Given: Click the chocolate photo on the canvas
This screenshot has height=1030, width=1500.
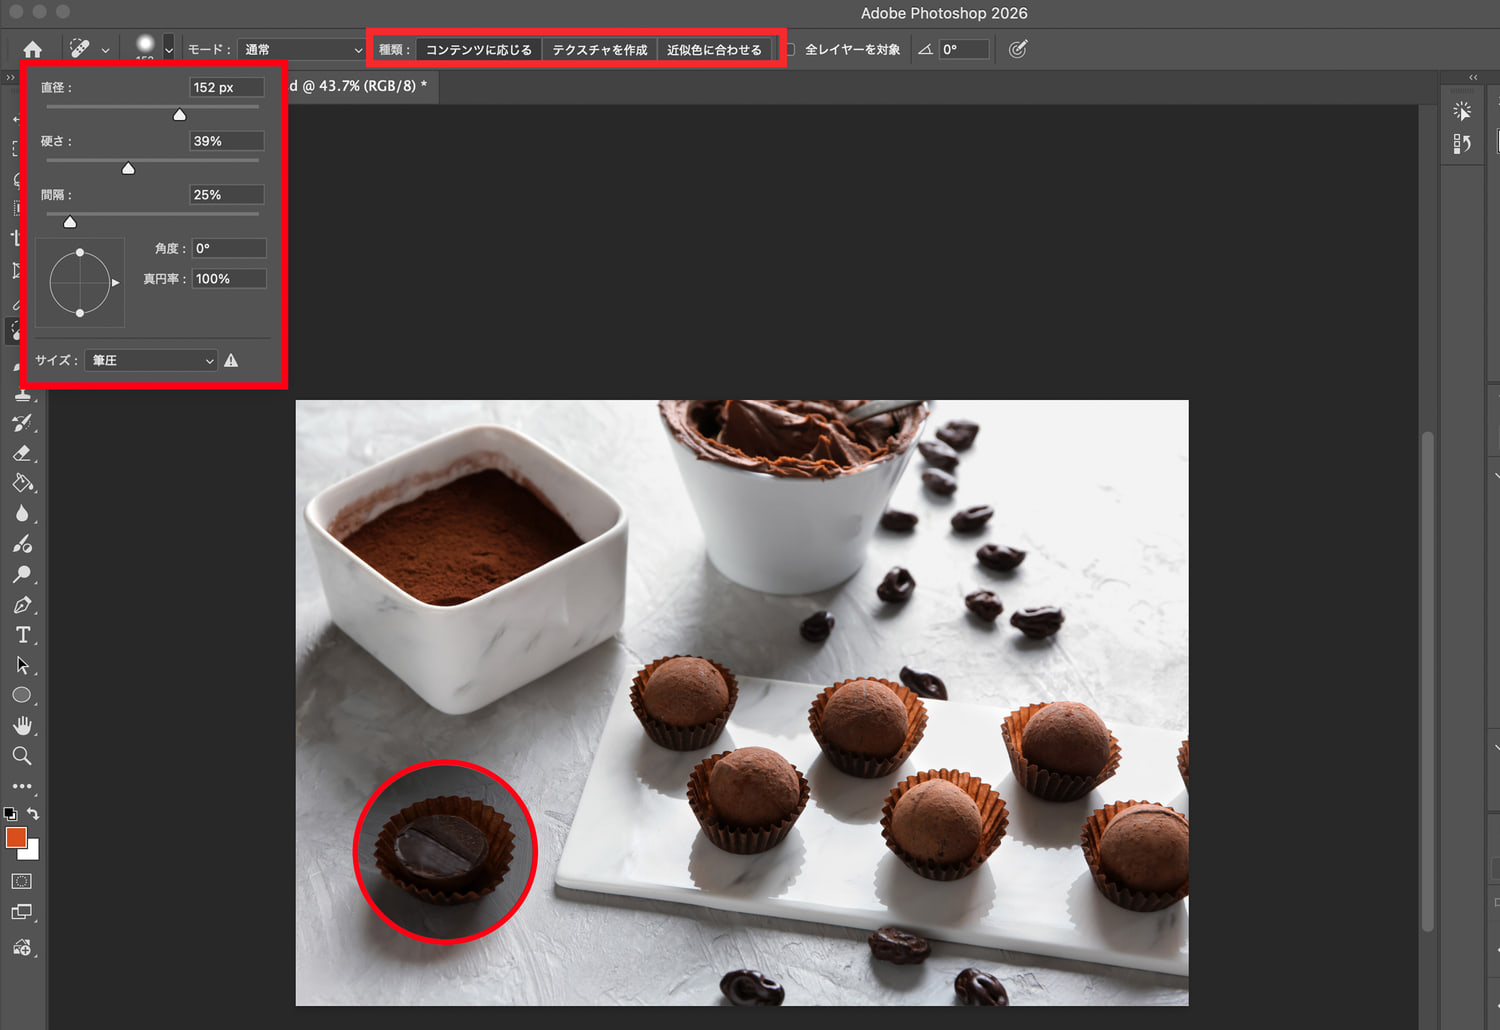Looking at the screenshot, I should coord(742,703).
